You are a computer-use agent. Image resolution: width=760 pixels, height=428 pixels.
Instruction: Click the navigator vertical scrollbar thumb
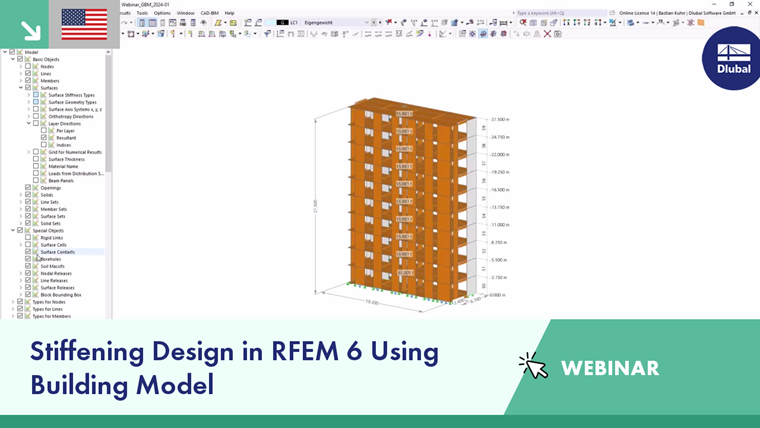coord(109,114)
